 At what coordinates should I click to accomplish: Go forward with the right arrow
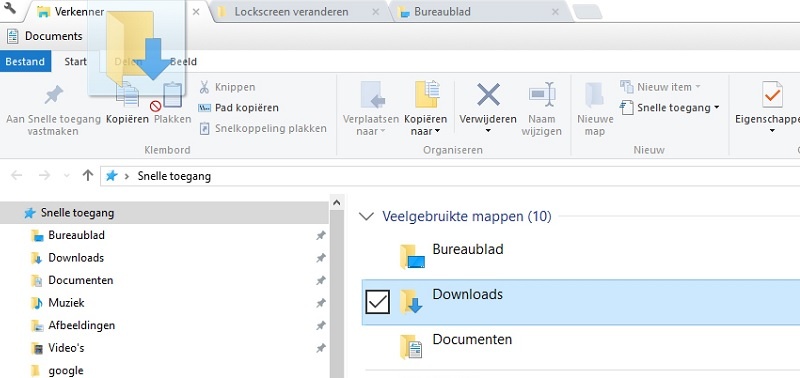[44, 176]
